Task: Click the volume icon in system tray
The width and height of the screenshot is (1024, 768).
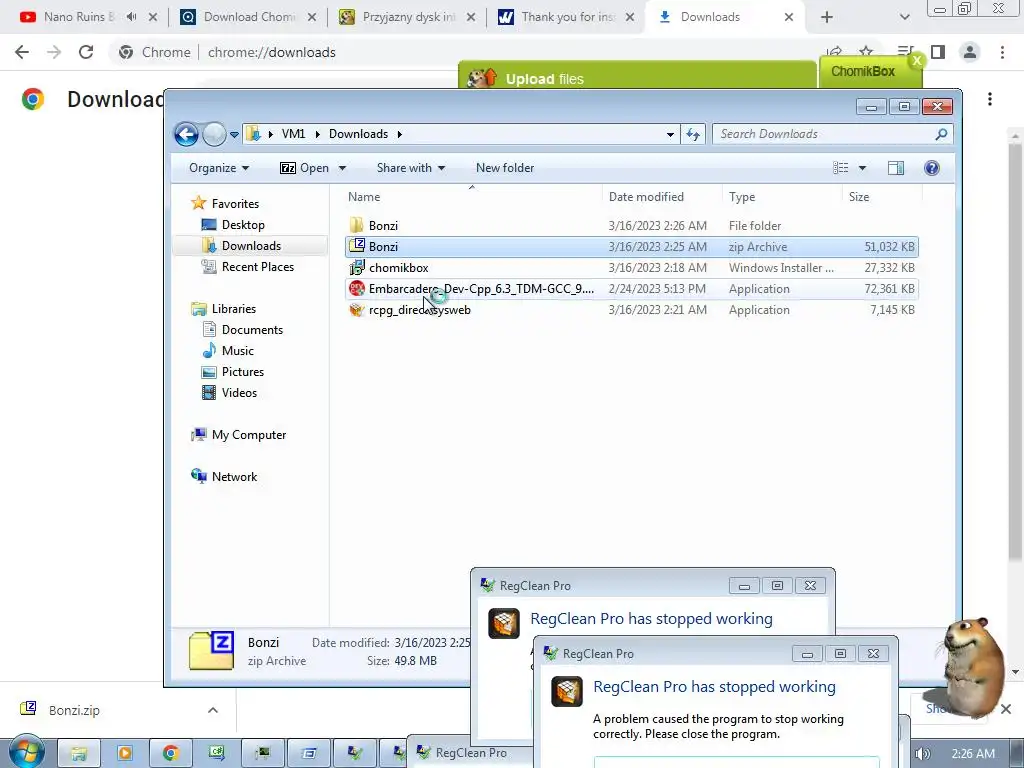Action: [x=922, y=754]
